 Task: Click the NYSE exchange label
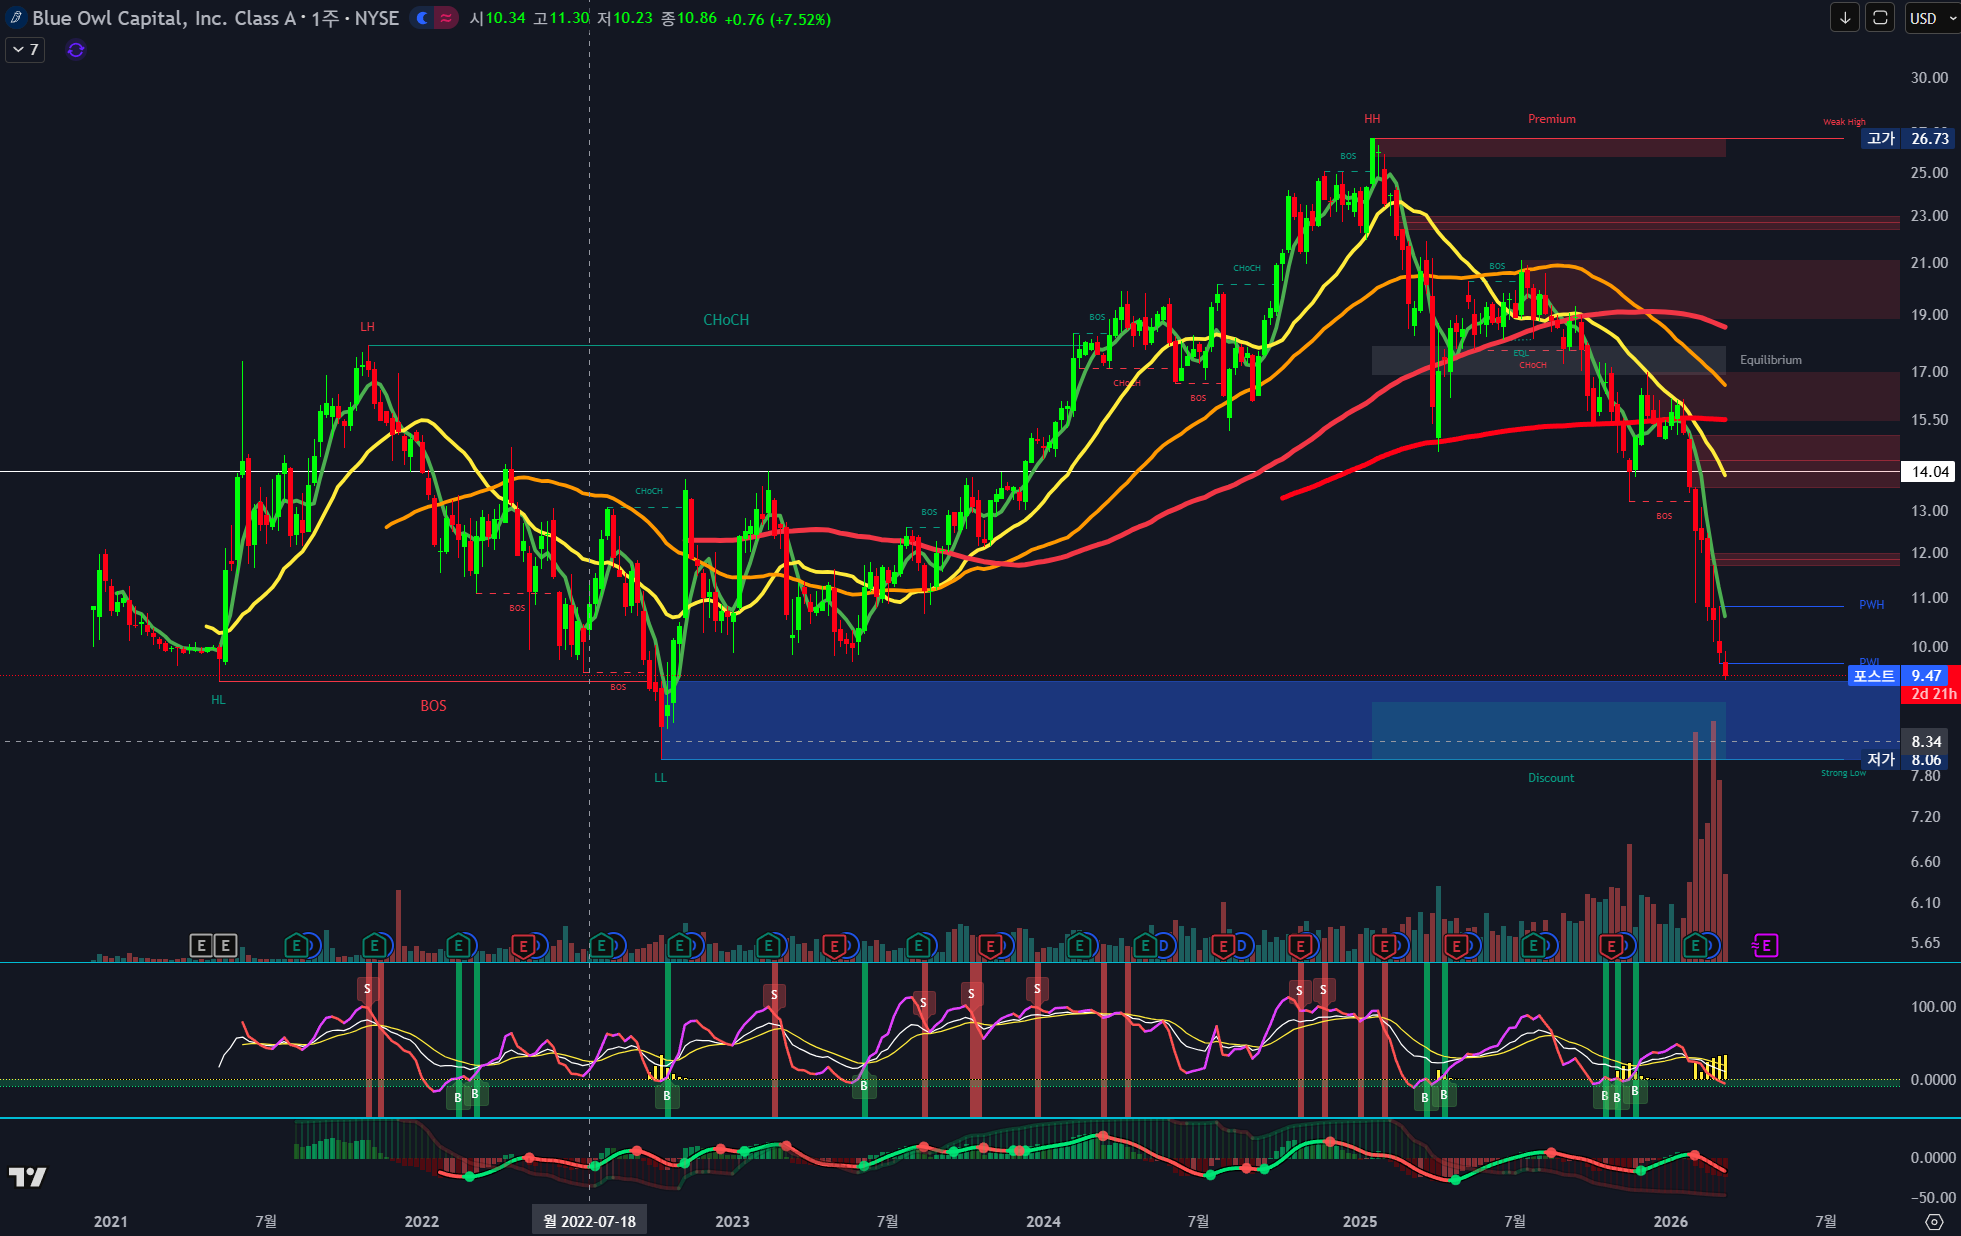pyautogui.click(x=376, y=18)
